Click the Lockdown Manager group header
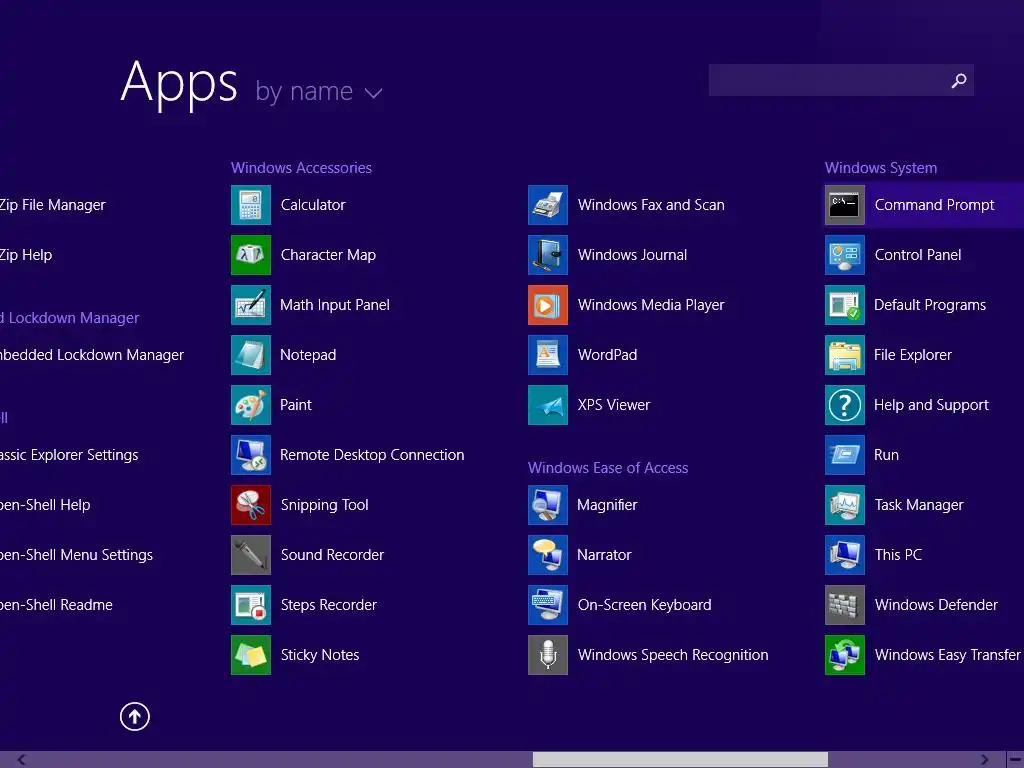This screenshot has height=768, width=1024. tap(69, 318)
